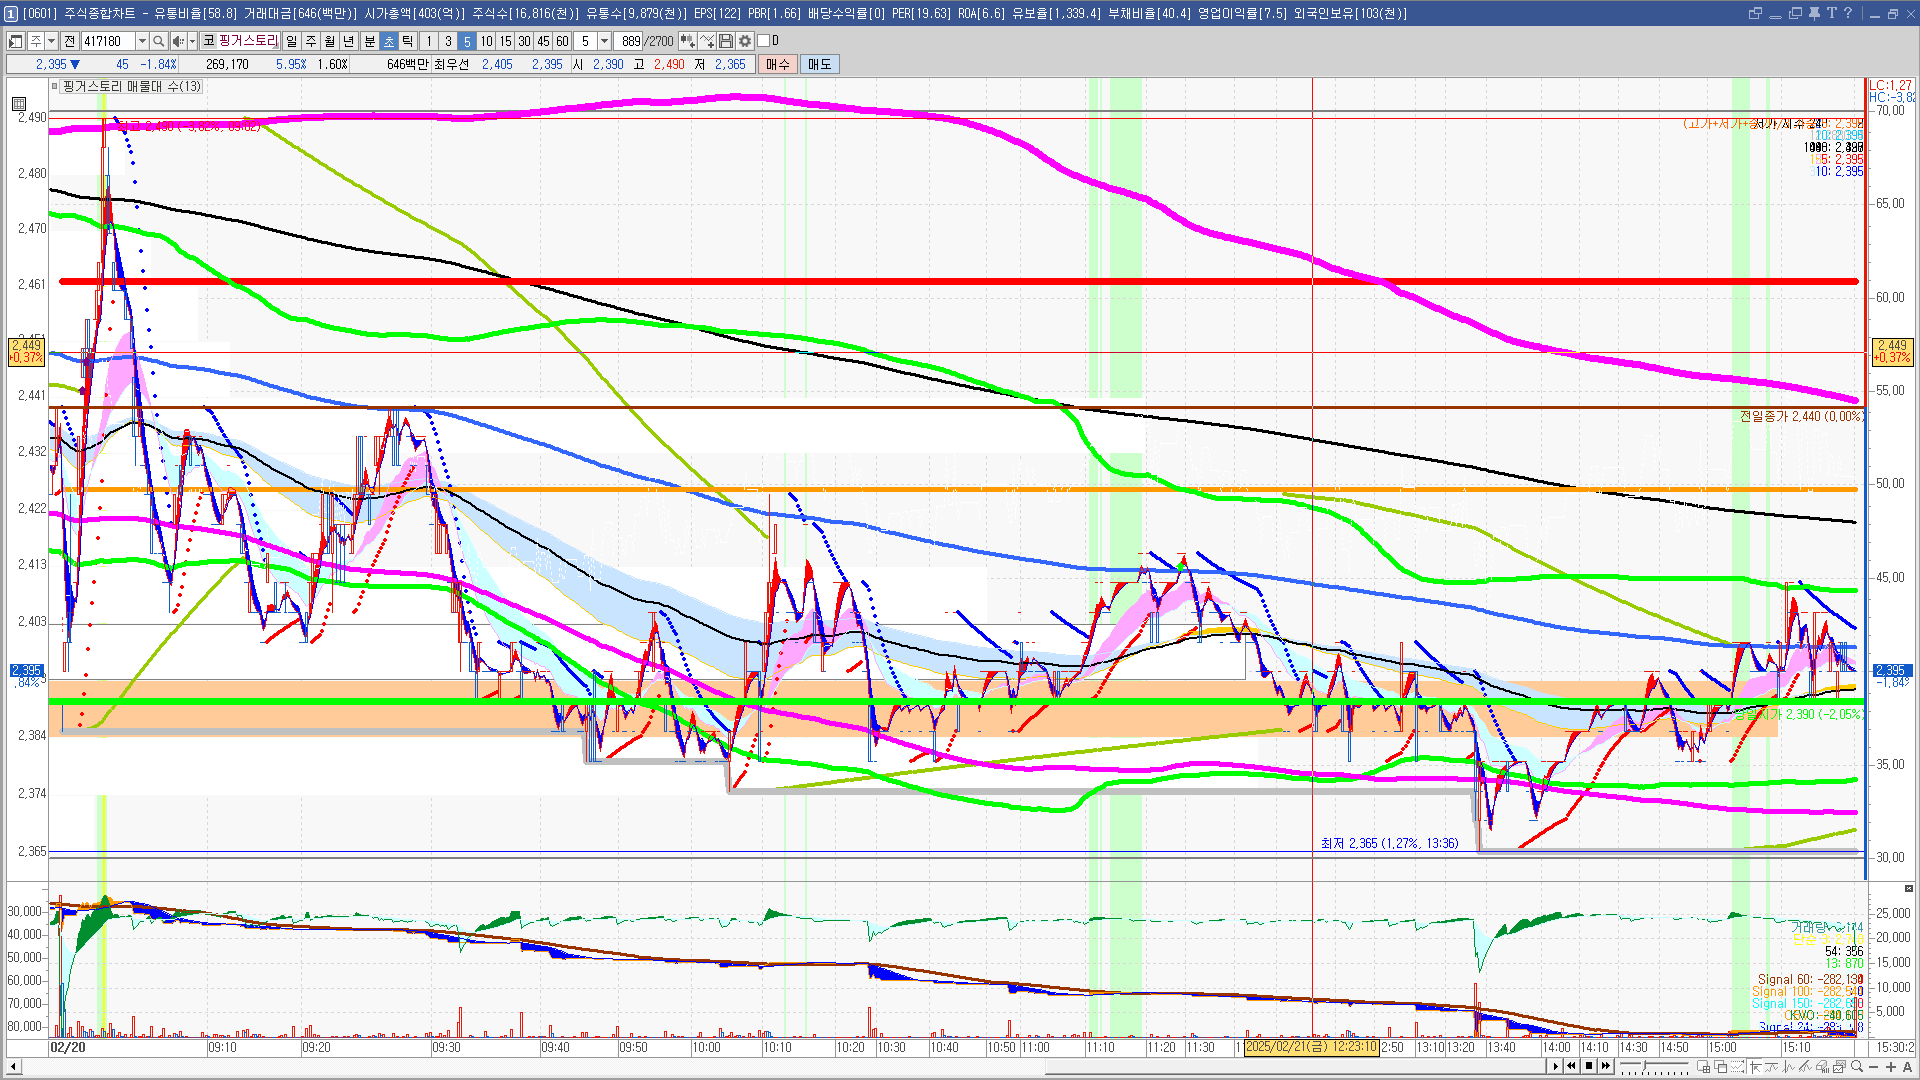The width and height of the screenshot is (1920, 1080).
Task: Click the zoom magnifier icon at bottom right
Action: (1857, 1066)
